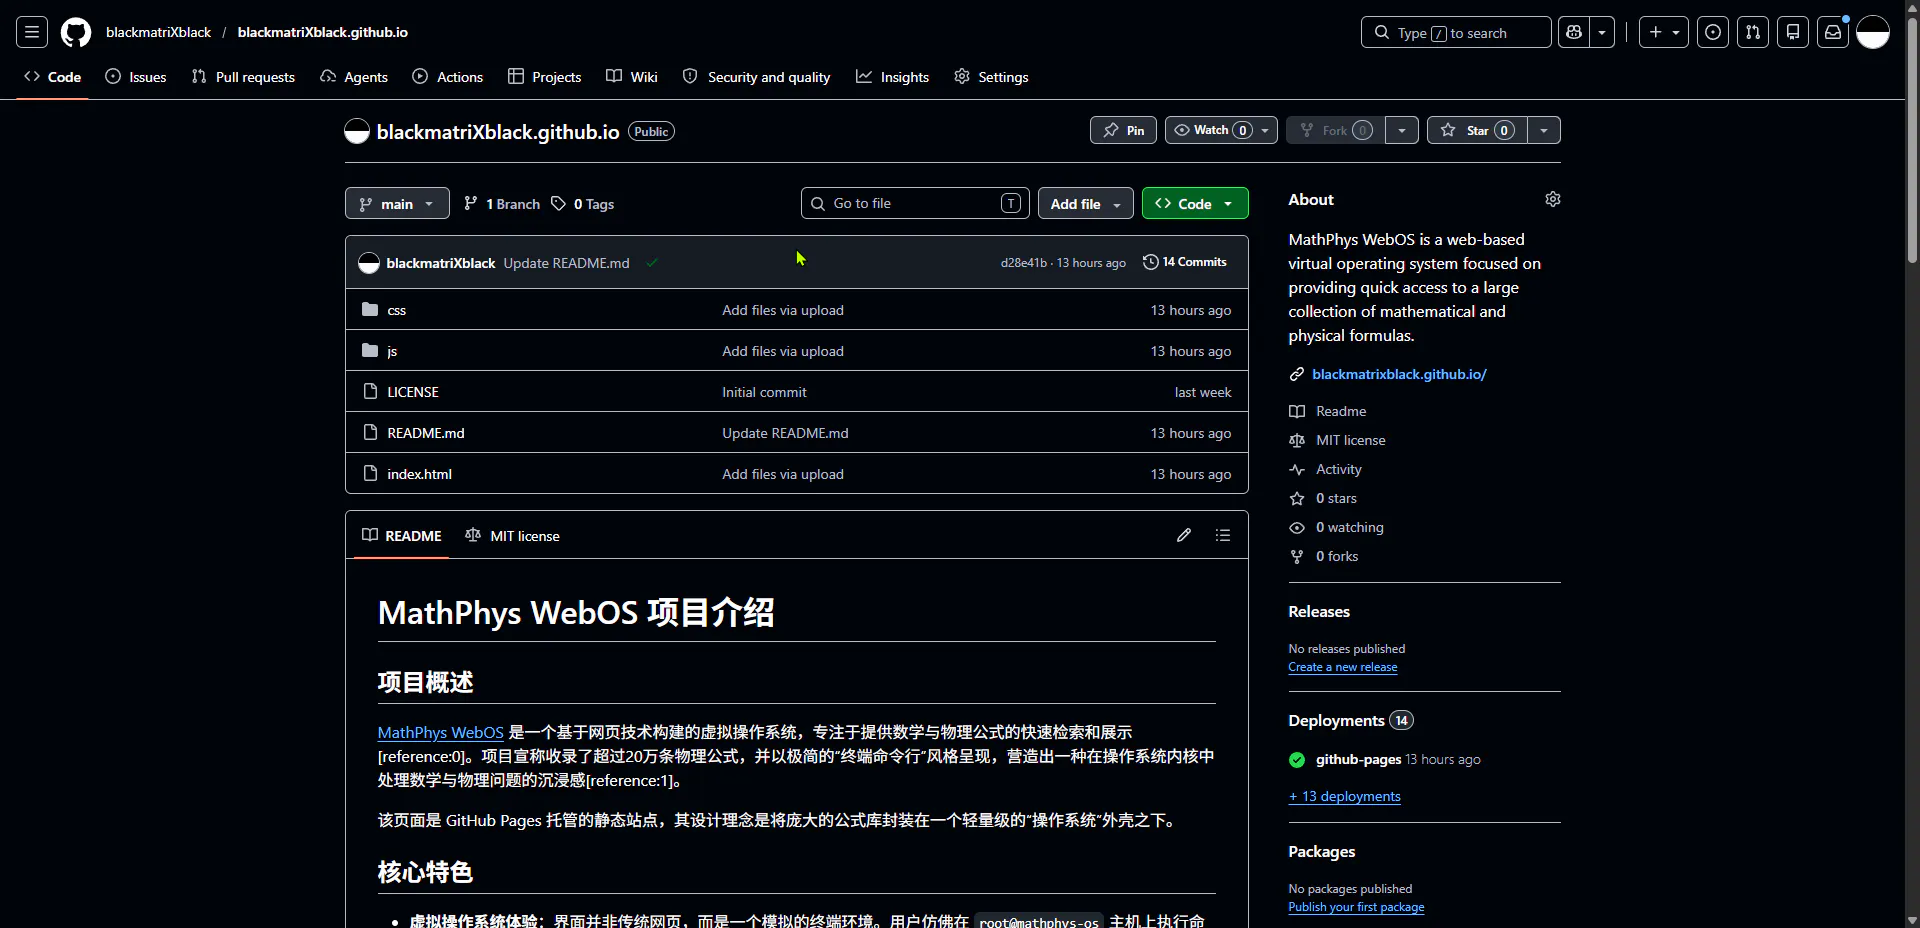Open repository Settings tab

pyautogui.click(x=991, y=77)
